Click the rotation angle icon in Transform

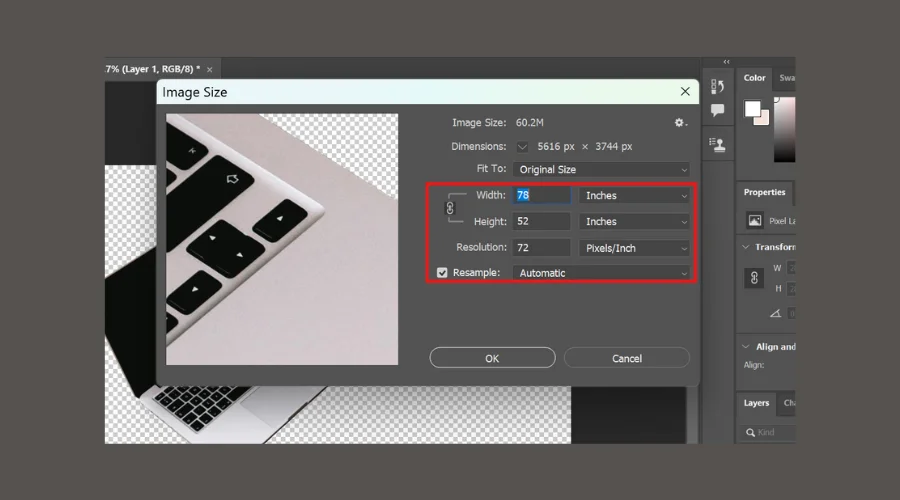coord(775,313)
